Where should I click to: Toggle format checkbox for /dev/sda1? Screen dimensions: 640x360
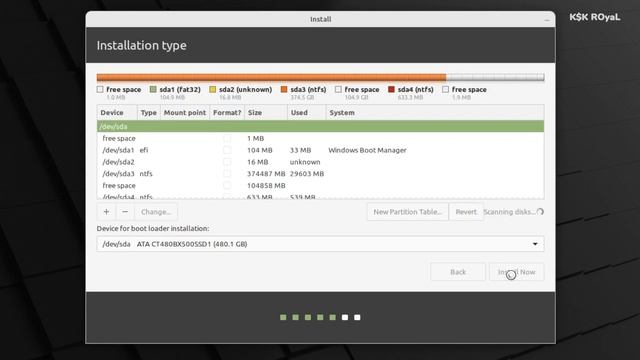(227, 150)
